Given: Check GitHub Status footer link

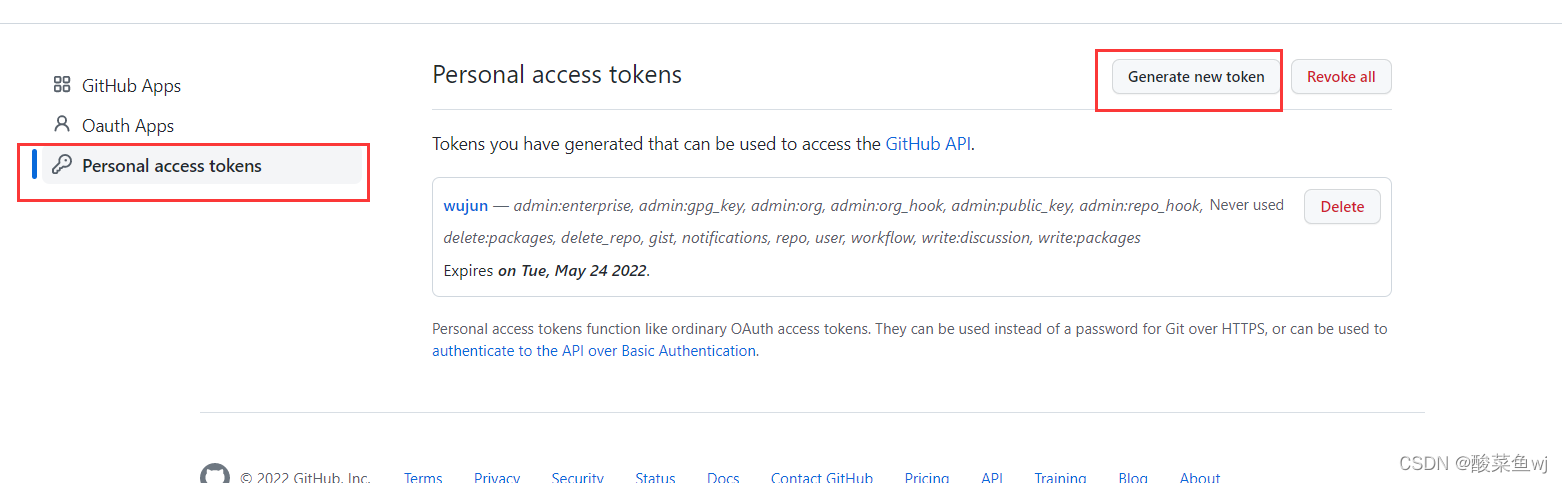Looking at the screenshot, I should [655, 478].
